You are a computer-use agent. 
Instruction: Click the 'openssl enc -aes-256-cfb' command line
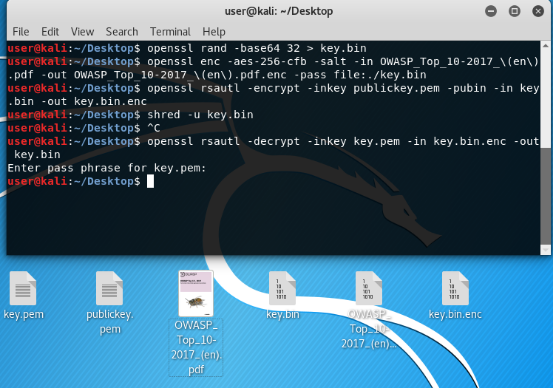(273, 68)
